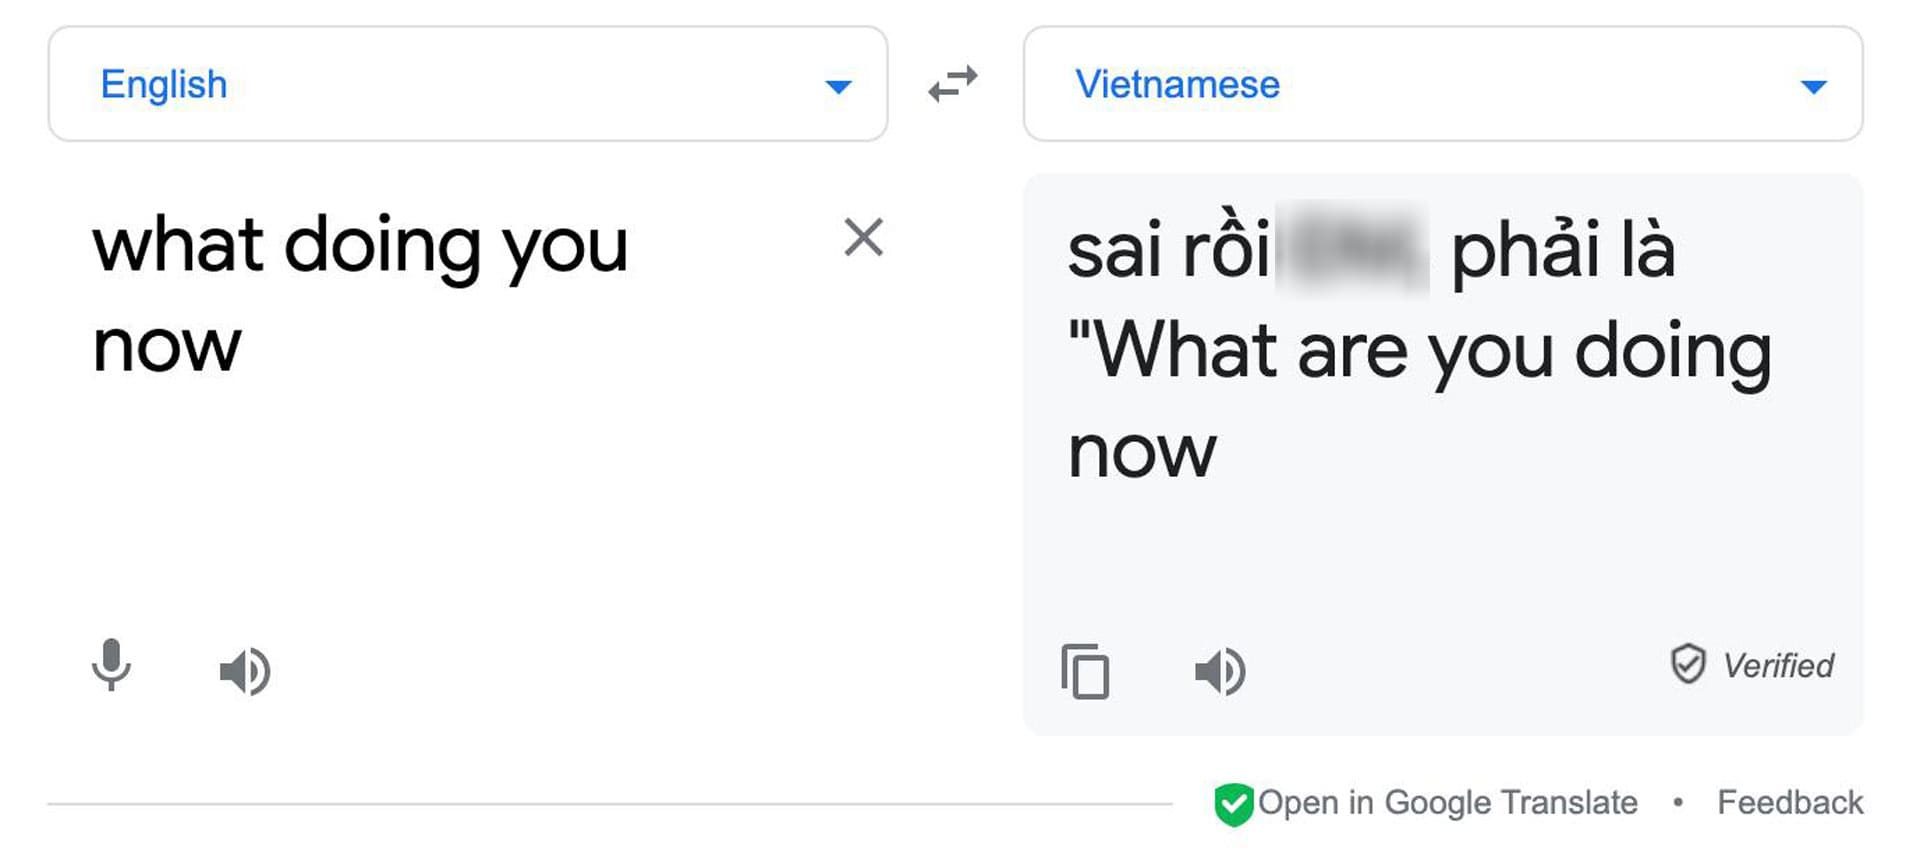Click the X to clear the input text
Viewport: 1920px width, 864px height.
tap(862, 238)
